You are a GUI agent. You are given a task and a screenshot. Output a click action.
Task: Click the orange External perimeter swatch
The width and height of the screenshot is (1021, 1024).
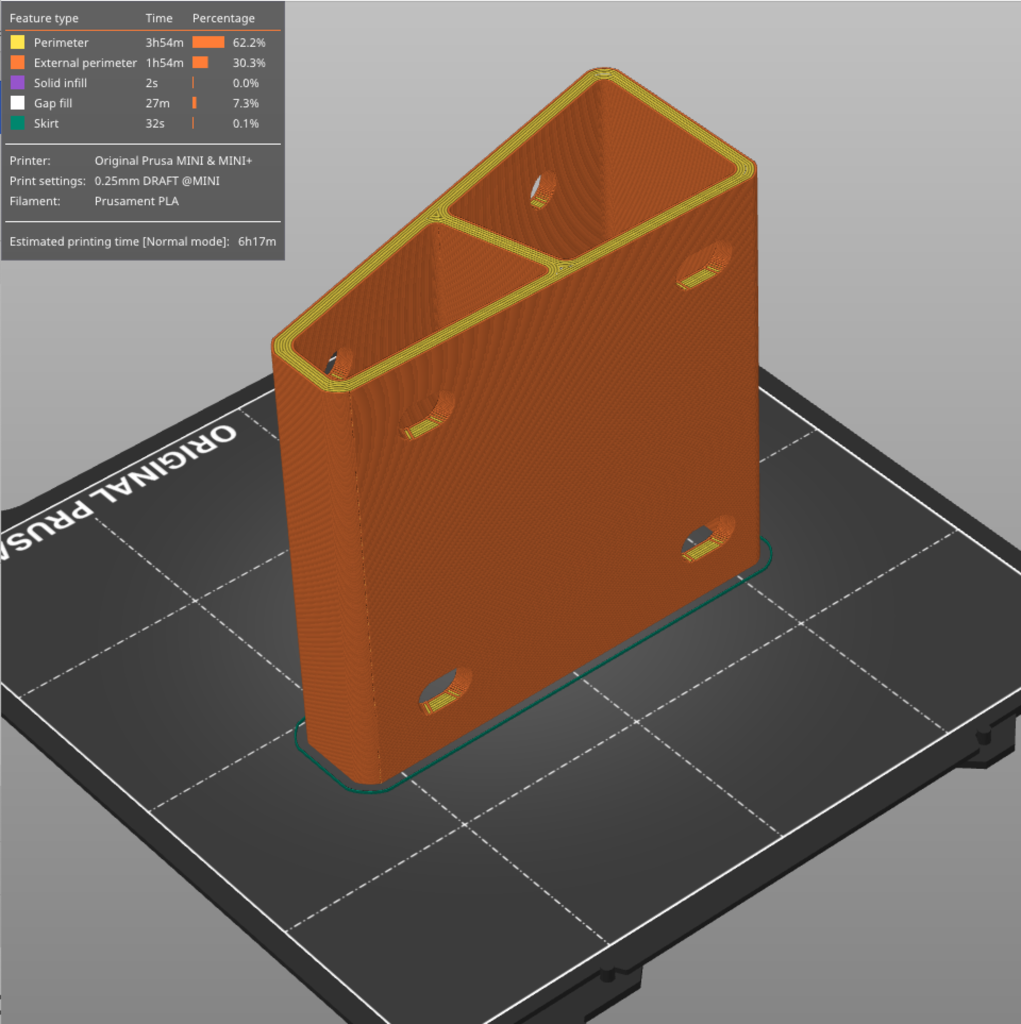tap(17, 63)
